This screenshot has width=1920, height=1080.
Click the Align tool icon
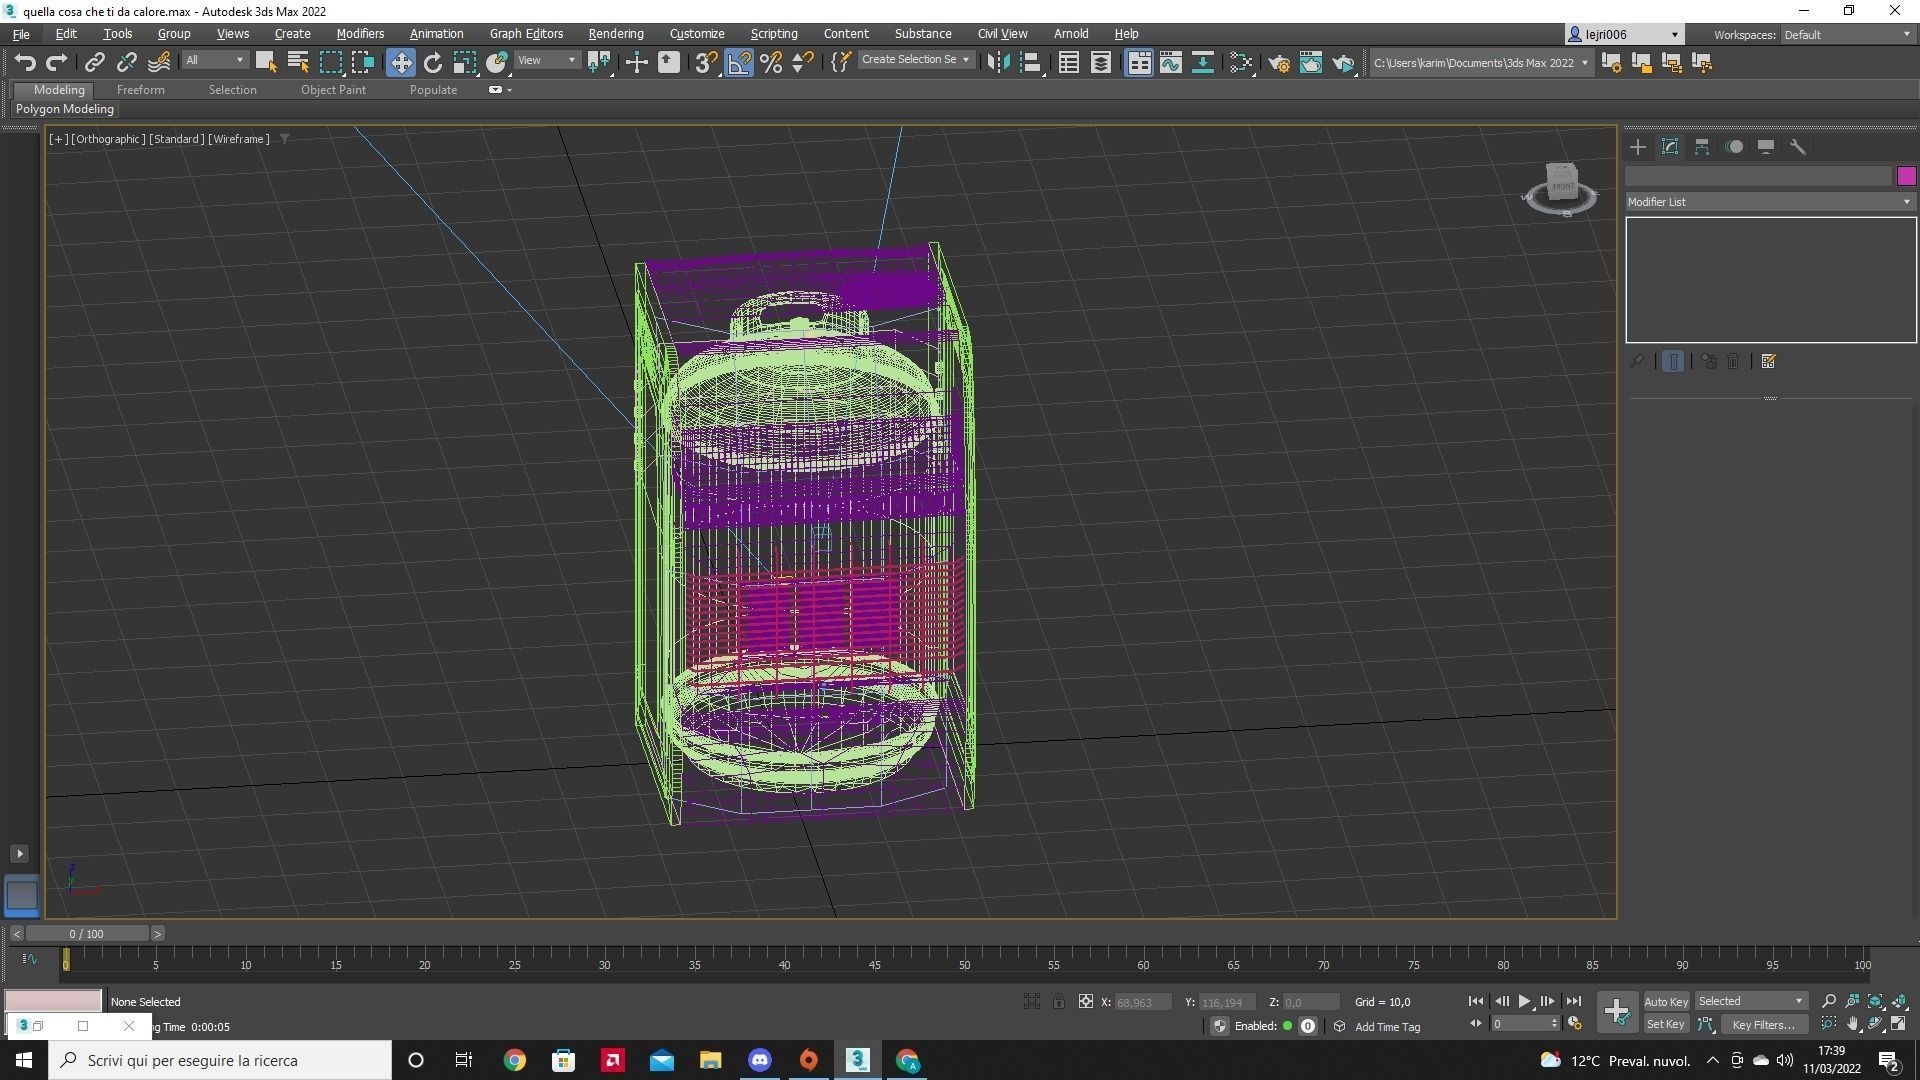(x=1030, y=63)
